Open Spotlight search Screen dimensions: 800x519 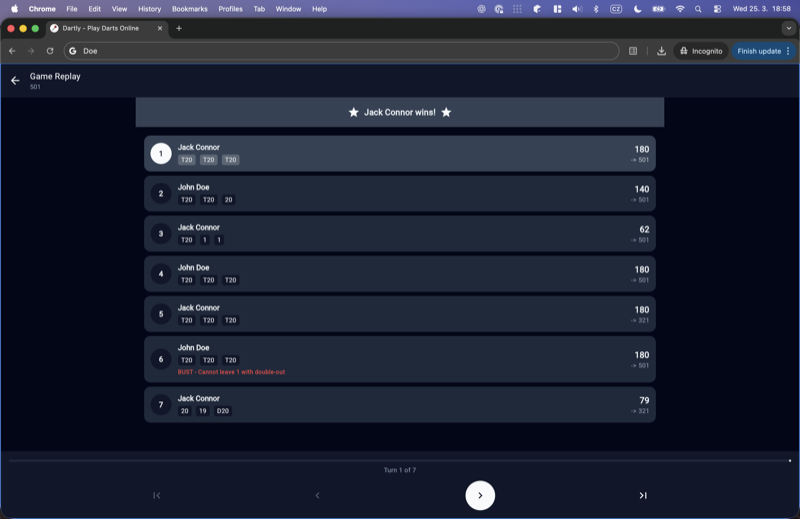(698, 9)
